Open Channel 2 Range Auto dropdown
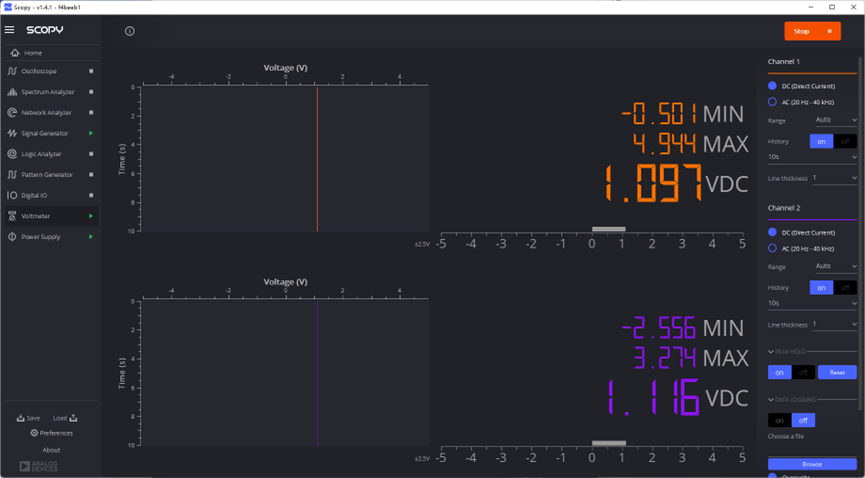The height and width of the screenshot is (478, 865). tap(836, 266)
